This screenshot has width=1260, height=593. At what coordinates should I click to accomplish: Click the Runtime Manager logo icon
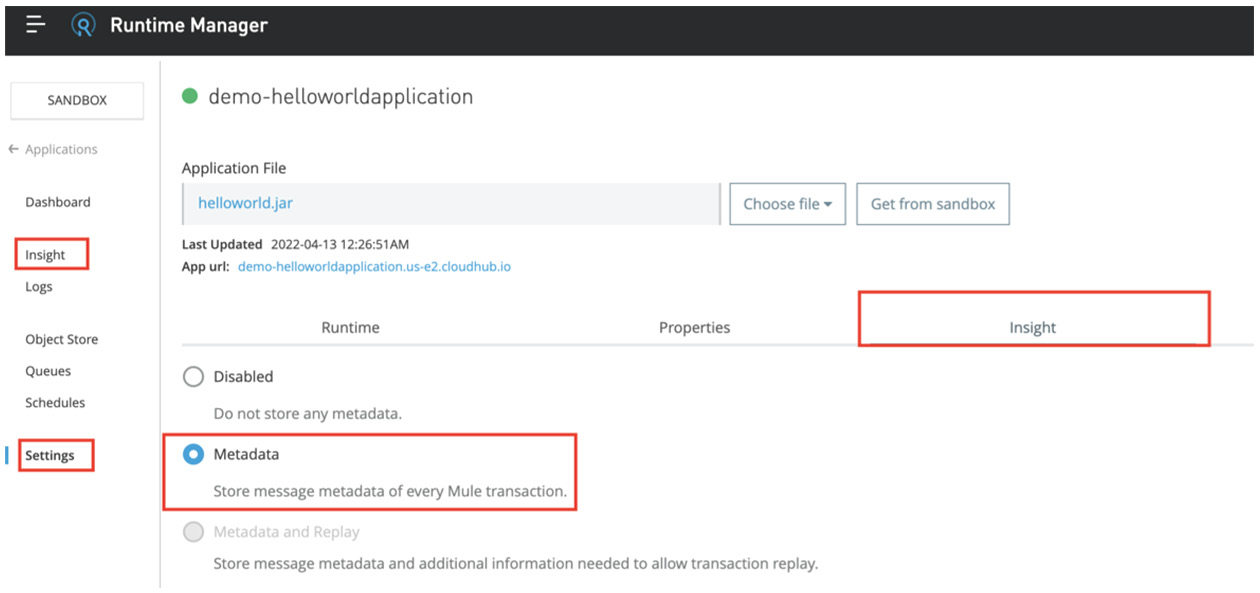click(84, 25)
